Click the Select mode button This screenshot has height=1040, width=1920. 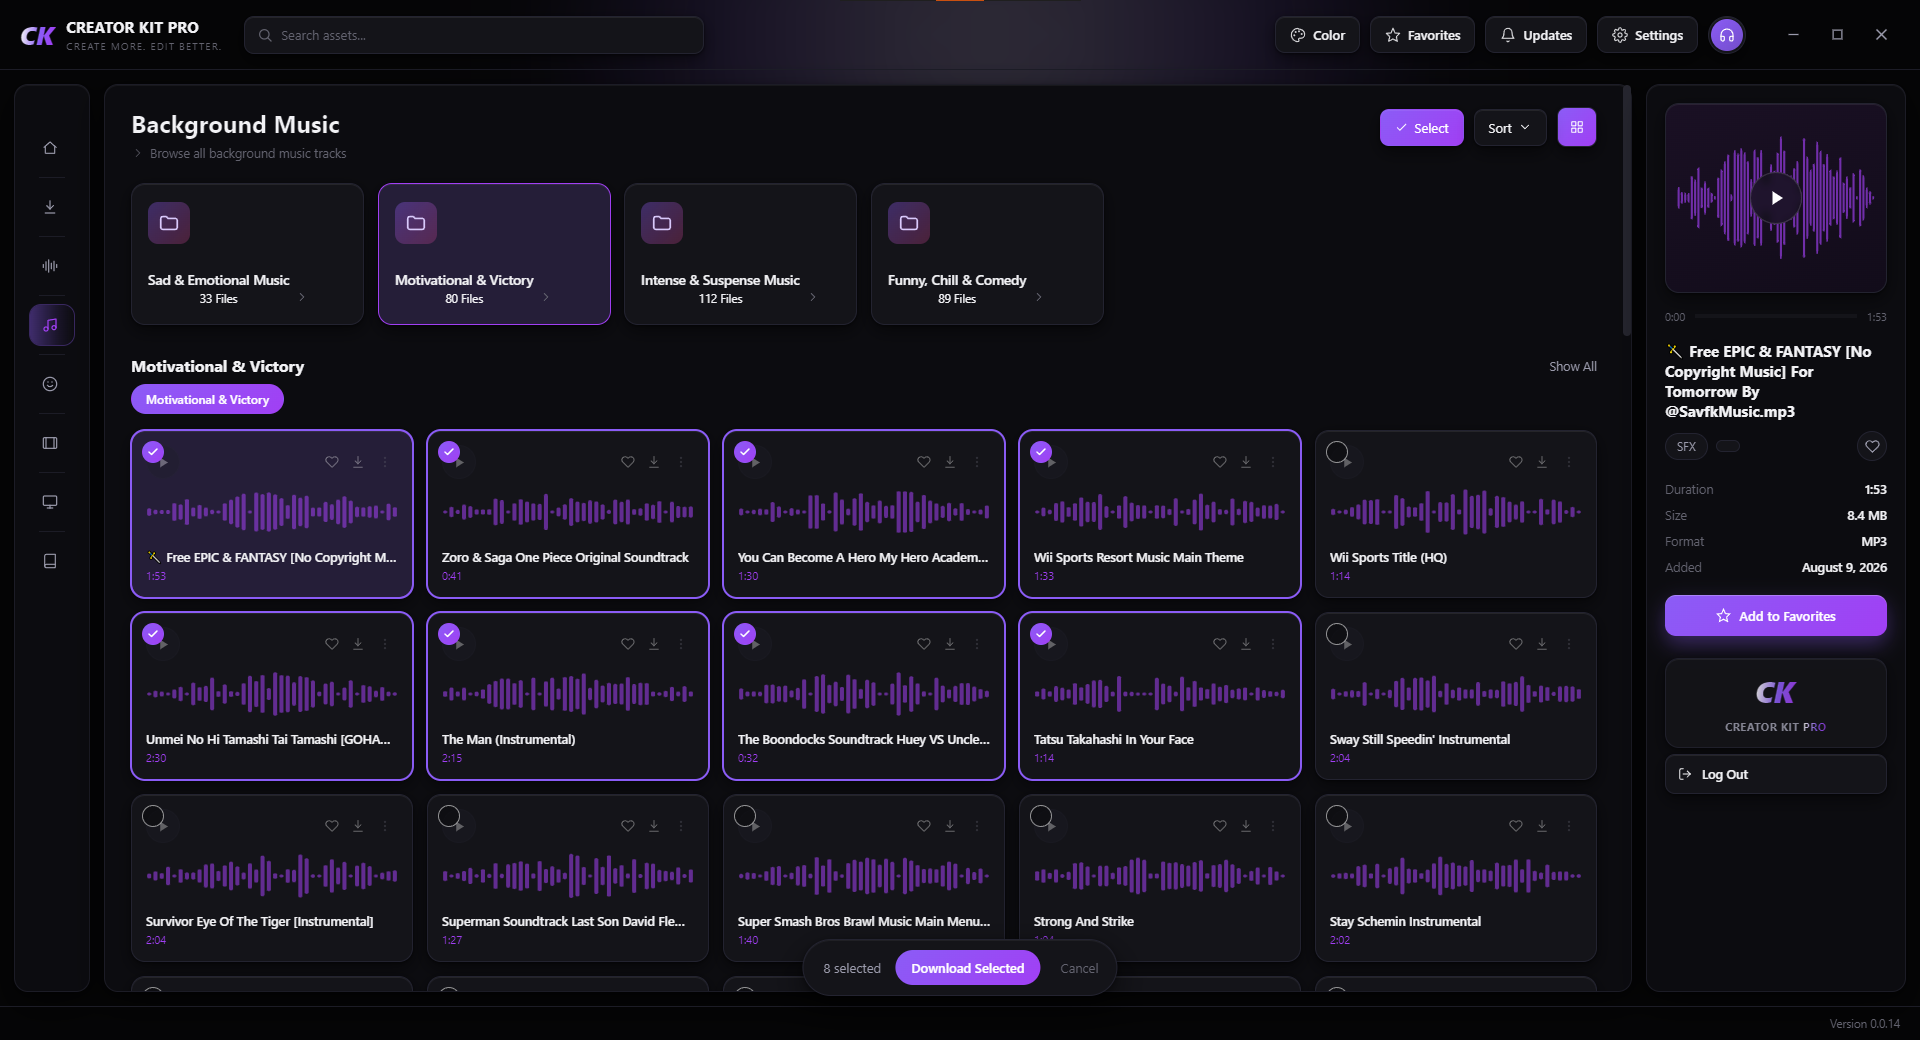1422,128
